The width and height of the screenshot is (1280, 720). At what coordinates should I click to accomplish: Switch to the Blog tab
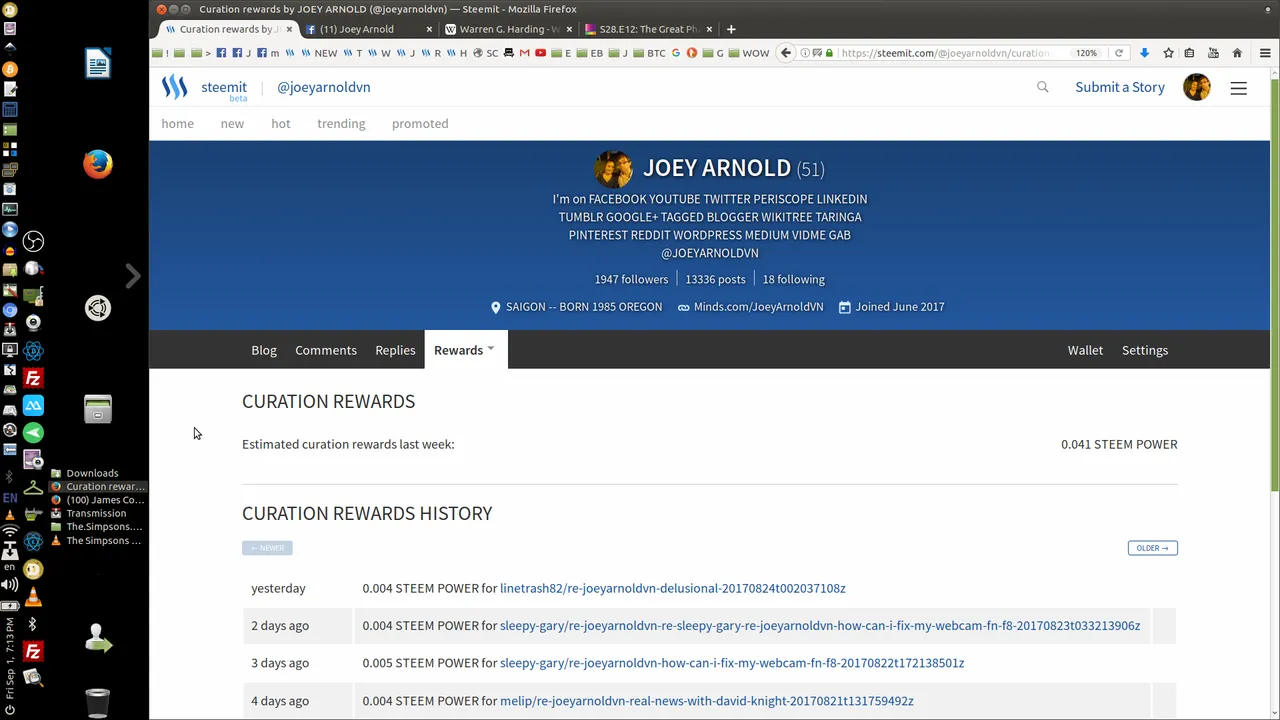(264, 350)
